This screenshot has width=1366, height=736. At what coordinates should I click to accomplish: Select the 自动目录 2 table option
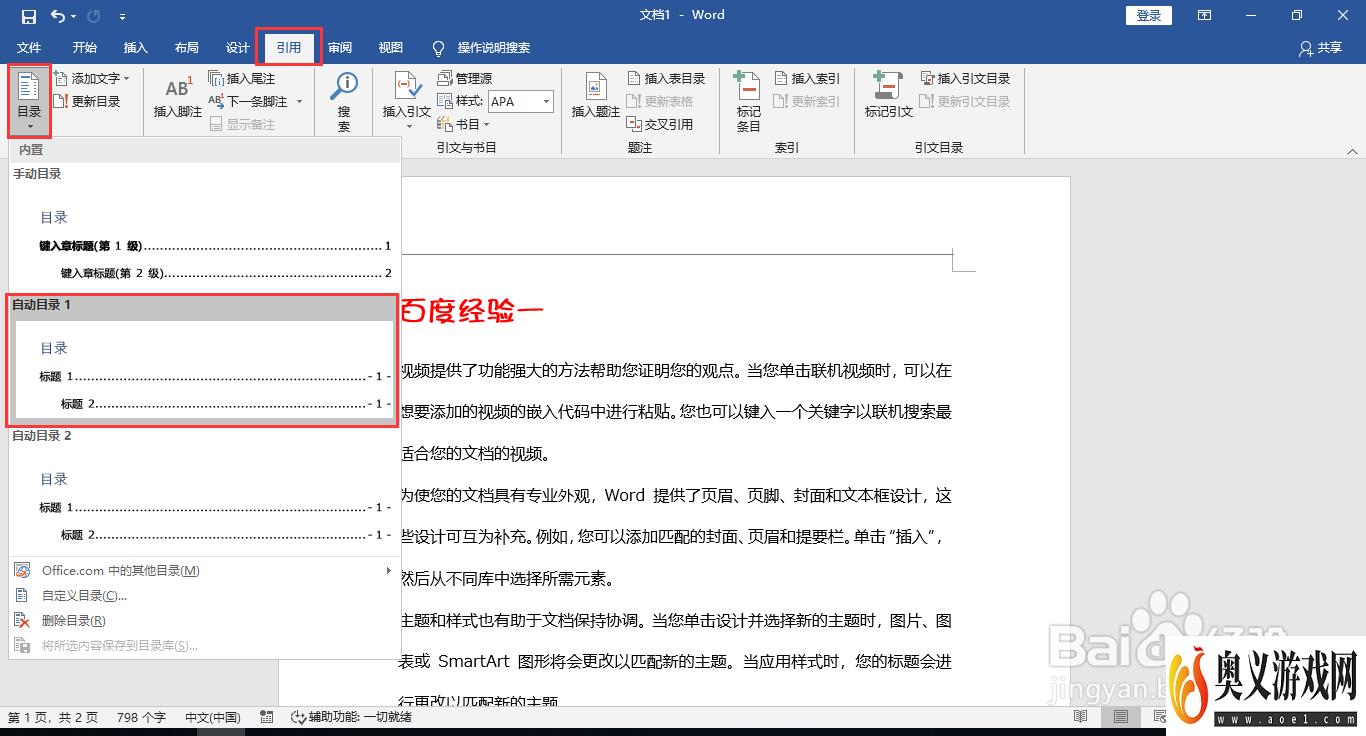click(x=204, y=492)
